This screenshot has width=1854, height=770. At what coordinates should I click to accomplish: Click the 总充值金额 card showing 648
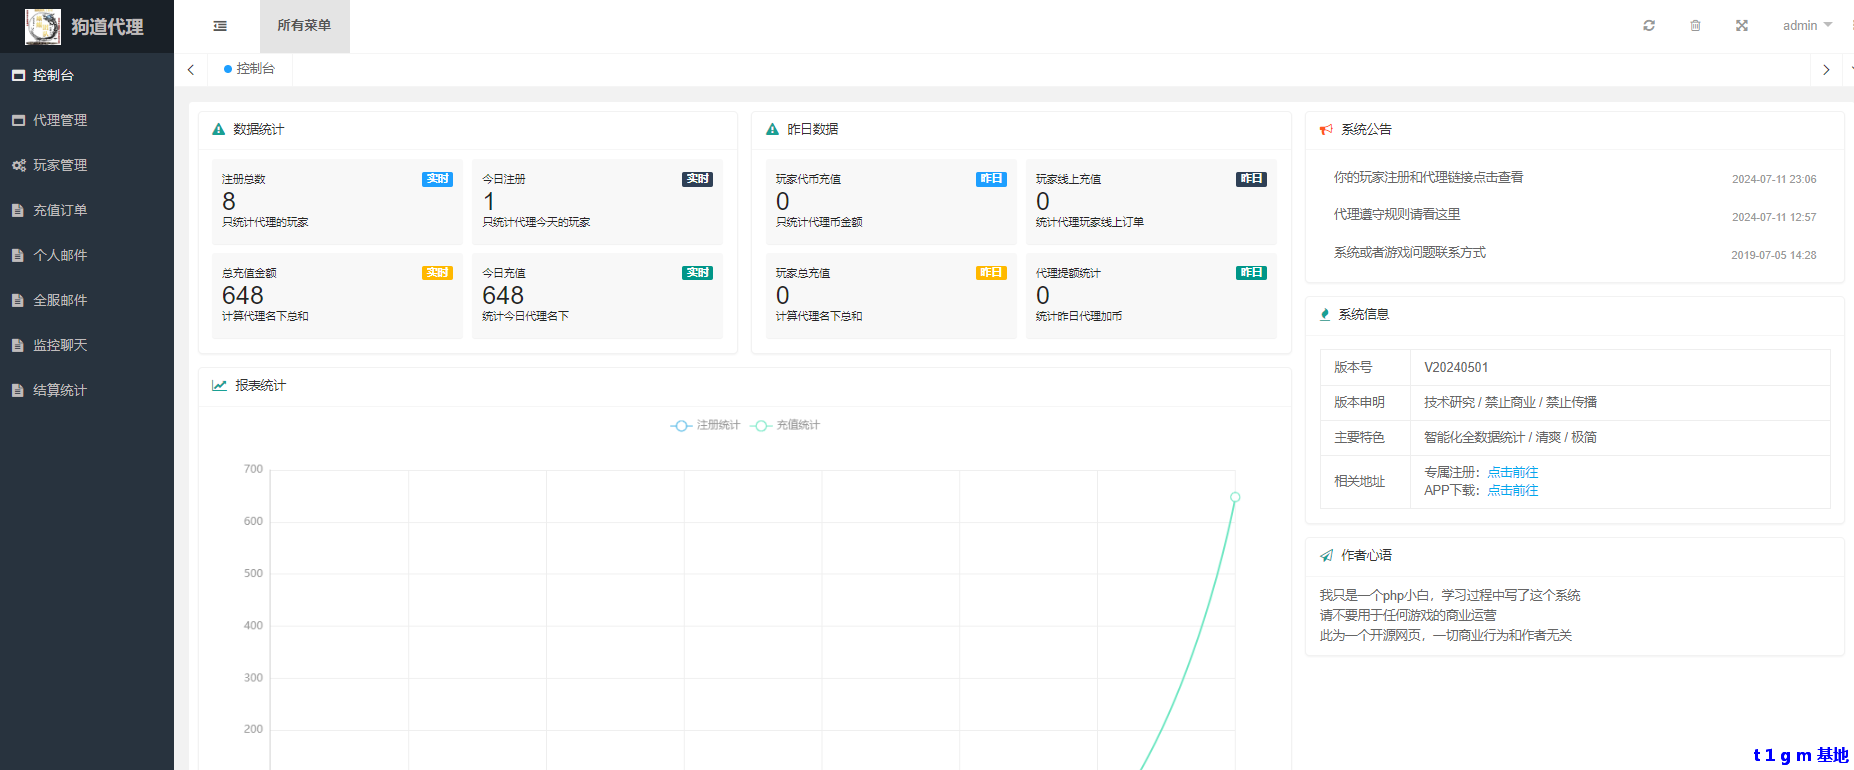click(x=337, y=296)
